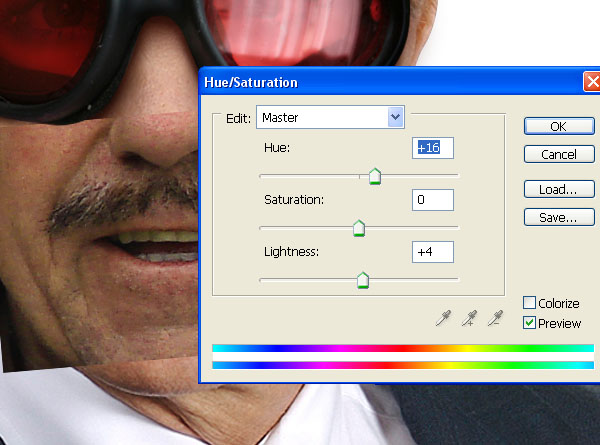Uncheck the Preview checkbox
The height and width of the screenshot is (445, 600).
coord(530,323)
